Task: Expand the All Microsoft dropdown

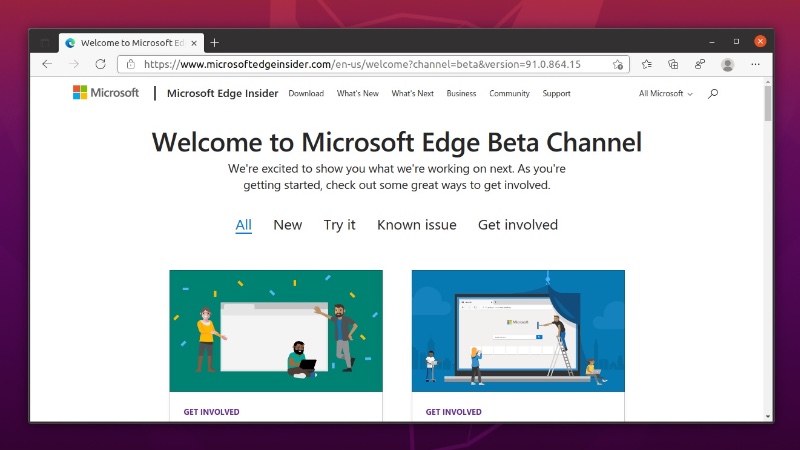Action: tap(665, 94)
